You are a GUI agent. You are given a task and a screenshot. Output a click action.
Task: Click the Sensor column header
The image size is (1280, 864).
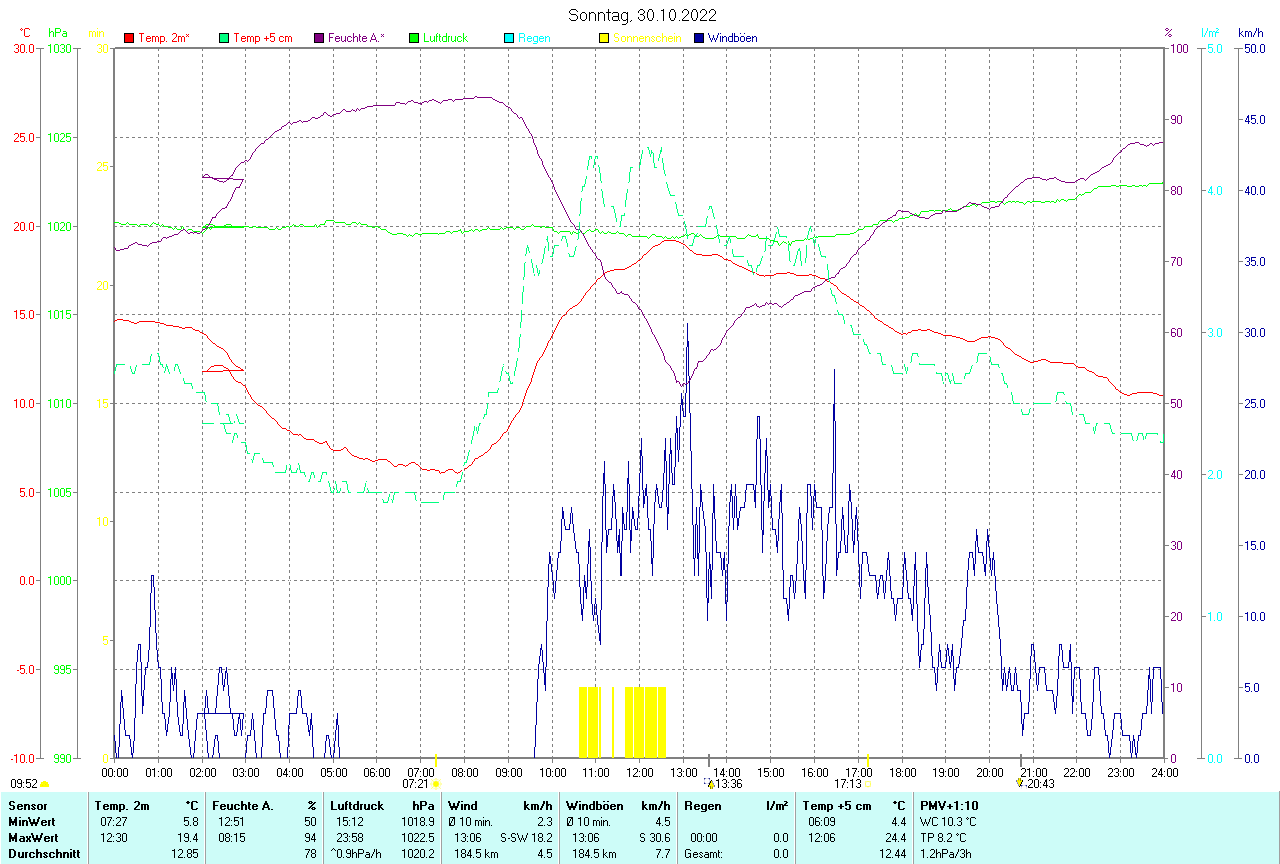(x=29, y=805)
